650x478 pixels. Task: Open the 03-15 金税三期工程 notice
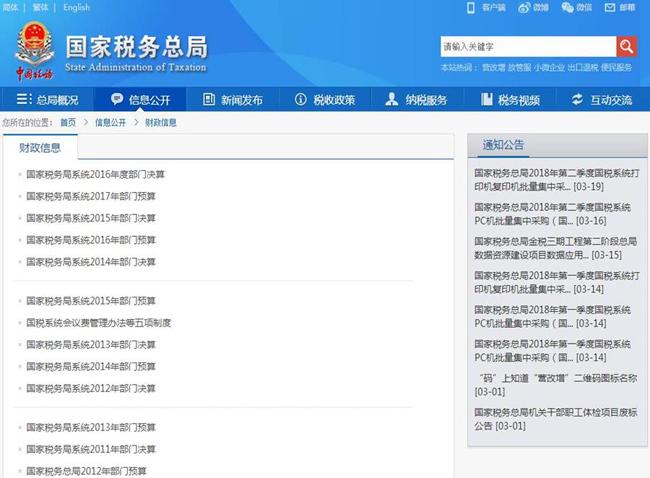555,248
